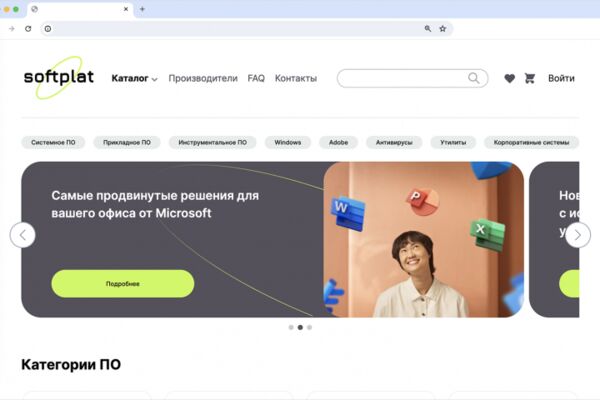Screen dimensions: 600x400
Task: Open the browser zoom magnifier icon
Action: [x=428, y=29]
